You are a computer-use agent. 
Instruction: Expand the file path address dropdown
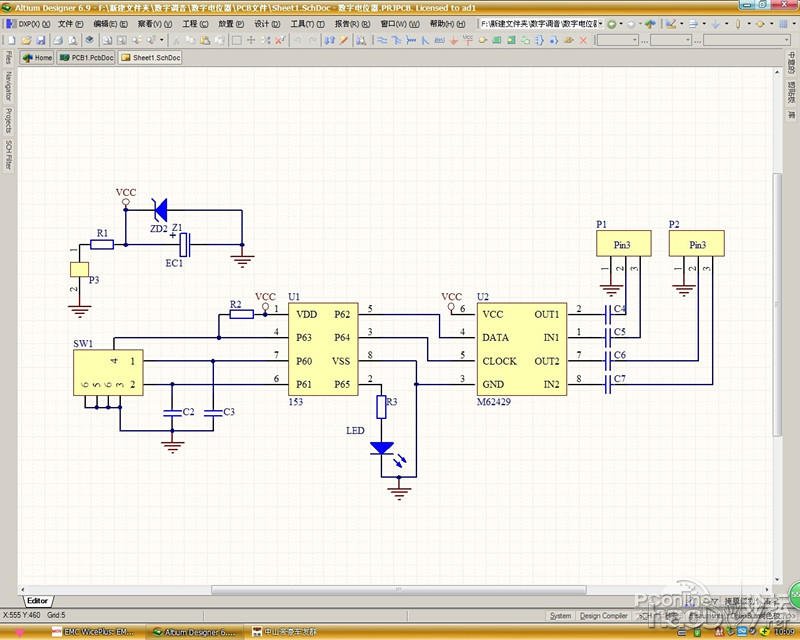[x=599, y=23]
